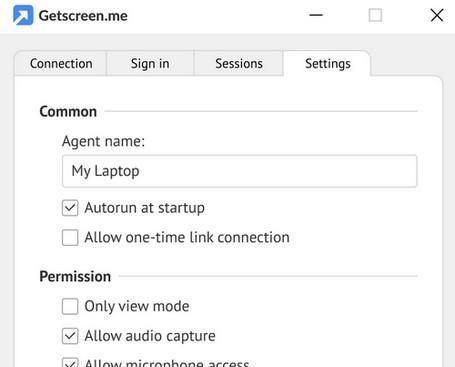Image resolution: width=455 pixels, height=367 pixels.
Task: Click the Permission section heading
Action: coord(75,277)
